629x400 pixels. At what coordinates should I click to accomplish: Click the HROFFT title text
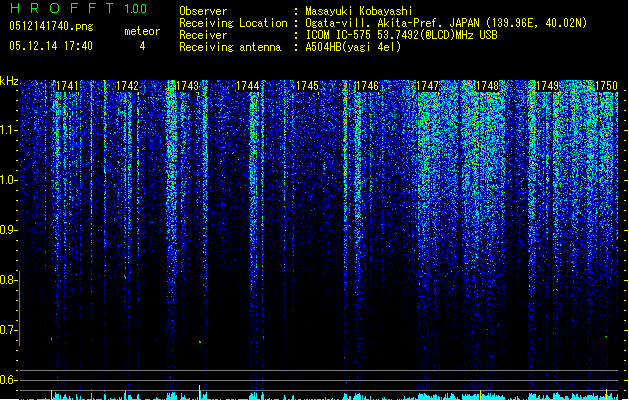point(62,8)
